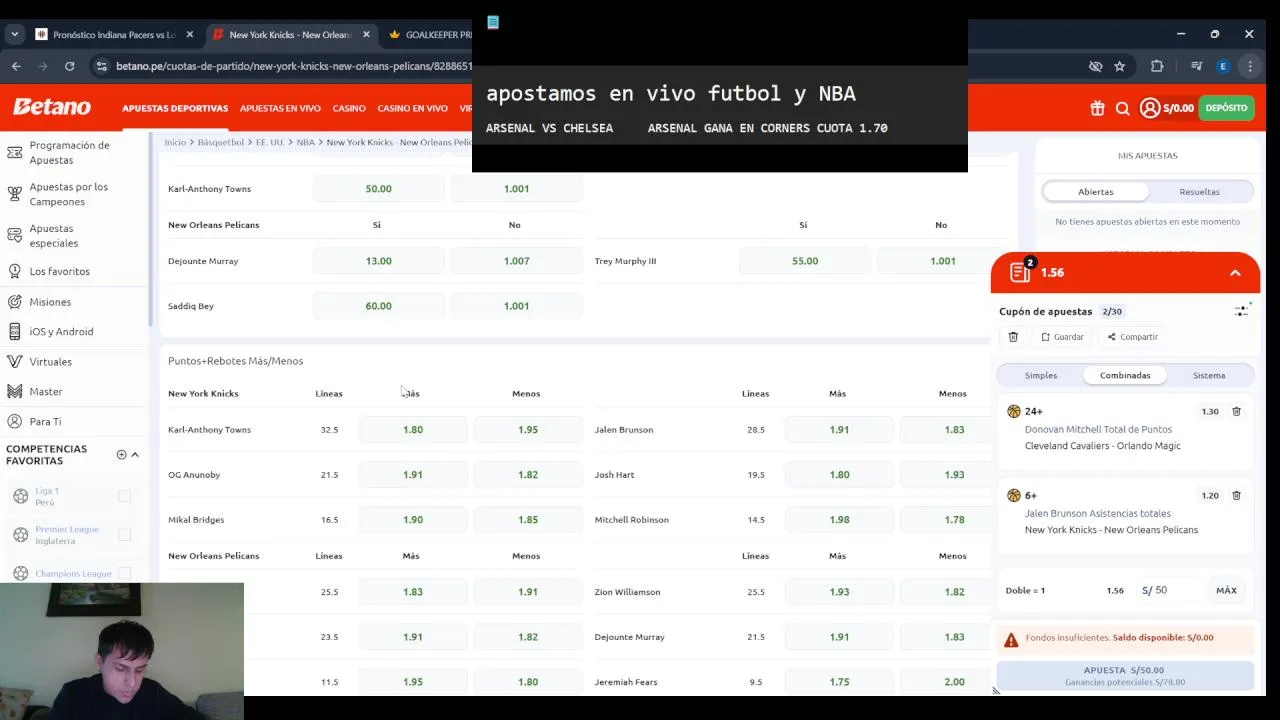Image resolution: width=1280 pixels, height=720 pixels.
Task: Select Karl-Anthony Towns Más 1.80 odds
Action: 413,430
